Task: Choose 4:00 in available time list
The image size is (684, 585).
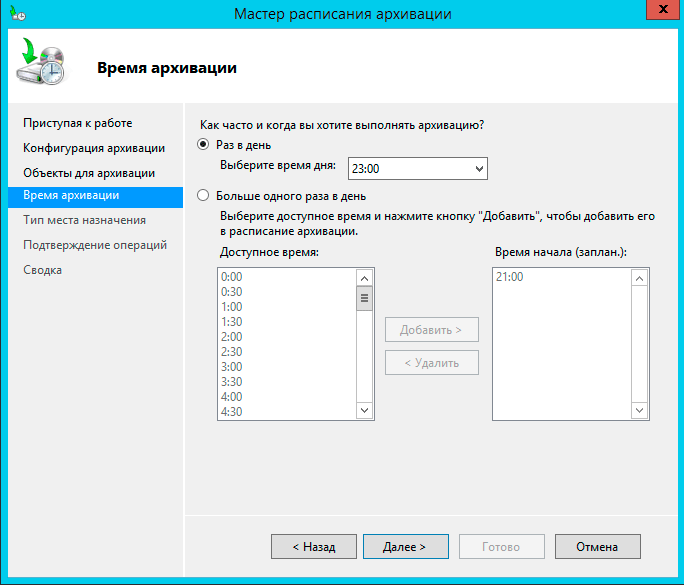Action: pyautogui.click(x=231, y=396)
